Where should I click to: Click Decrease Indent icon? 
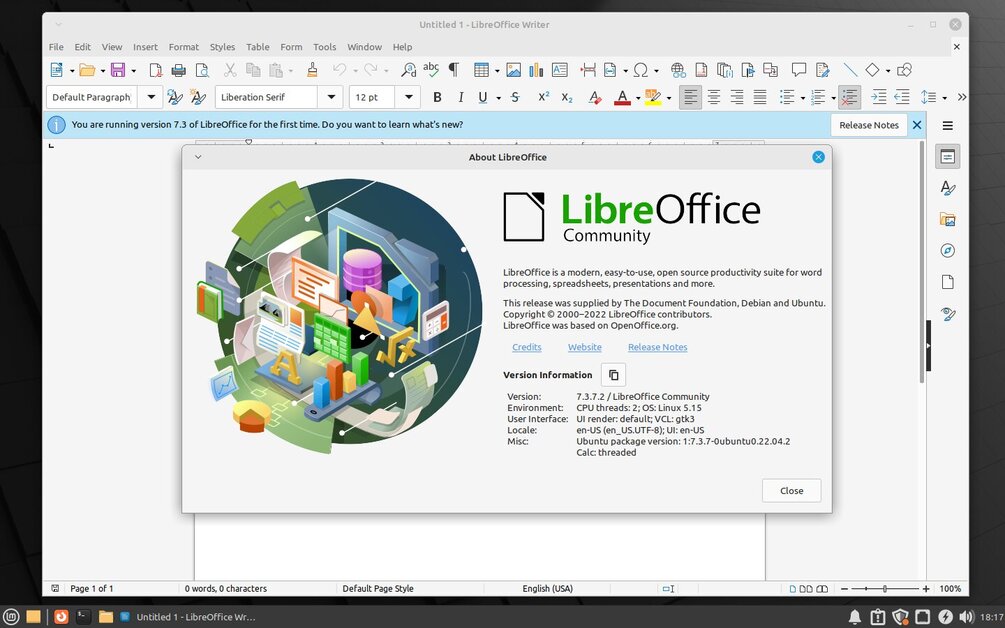coord(902,97)
